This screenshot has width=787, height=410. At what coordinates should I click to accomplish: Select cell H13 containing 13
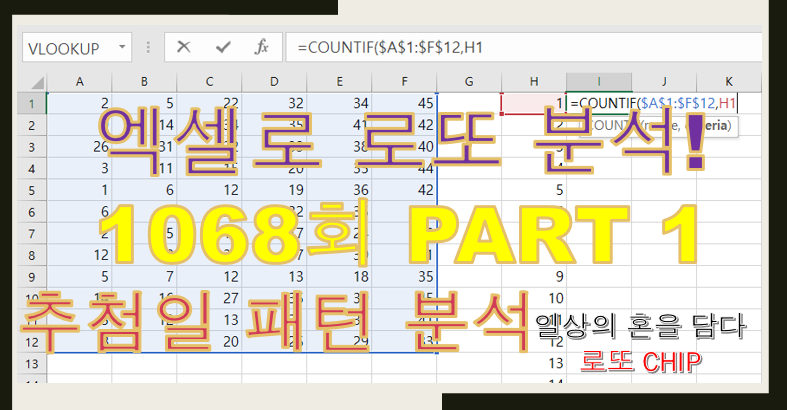point(534,363)
